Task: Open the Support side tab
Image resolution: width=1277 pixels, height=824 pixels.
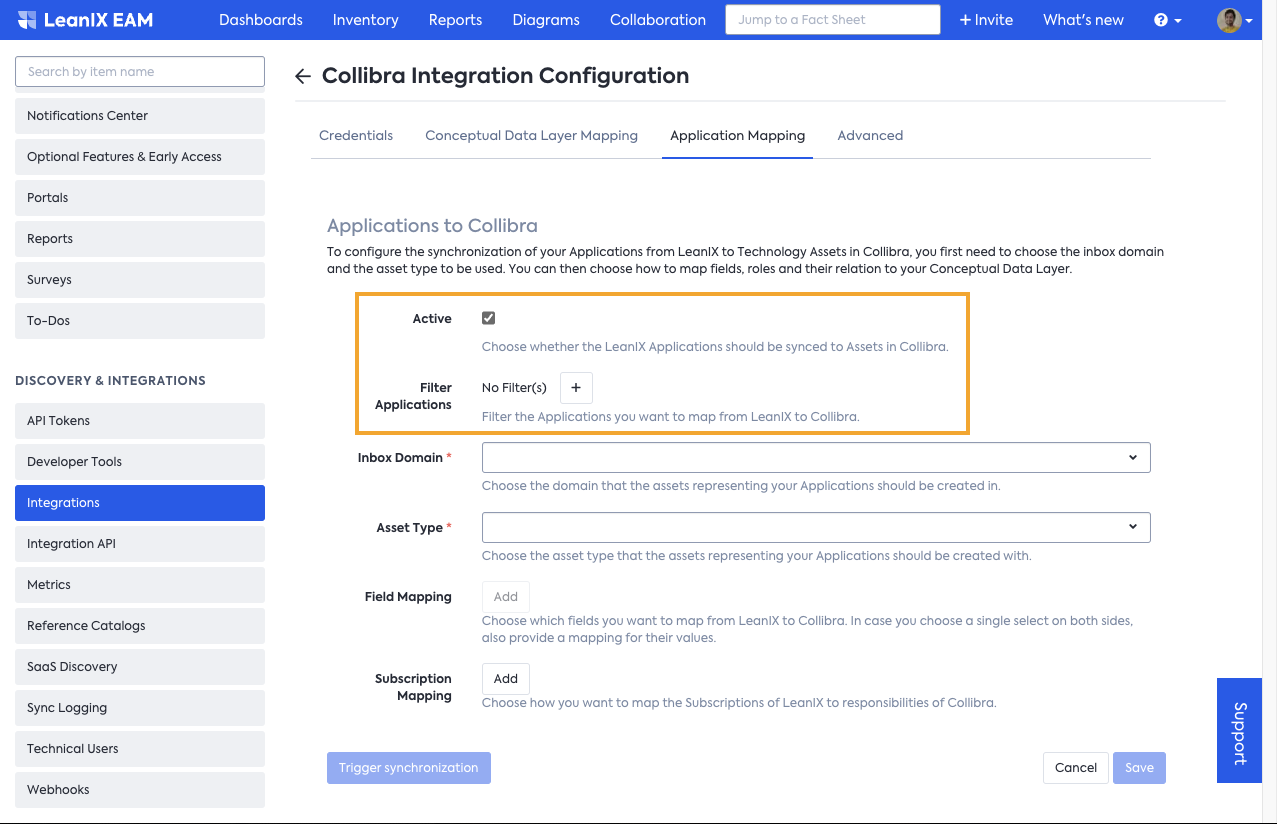Action: tap(1239, 731)
